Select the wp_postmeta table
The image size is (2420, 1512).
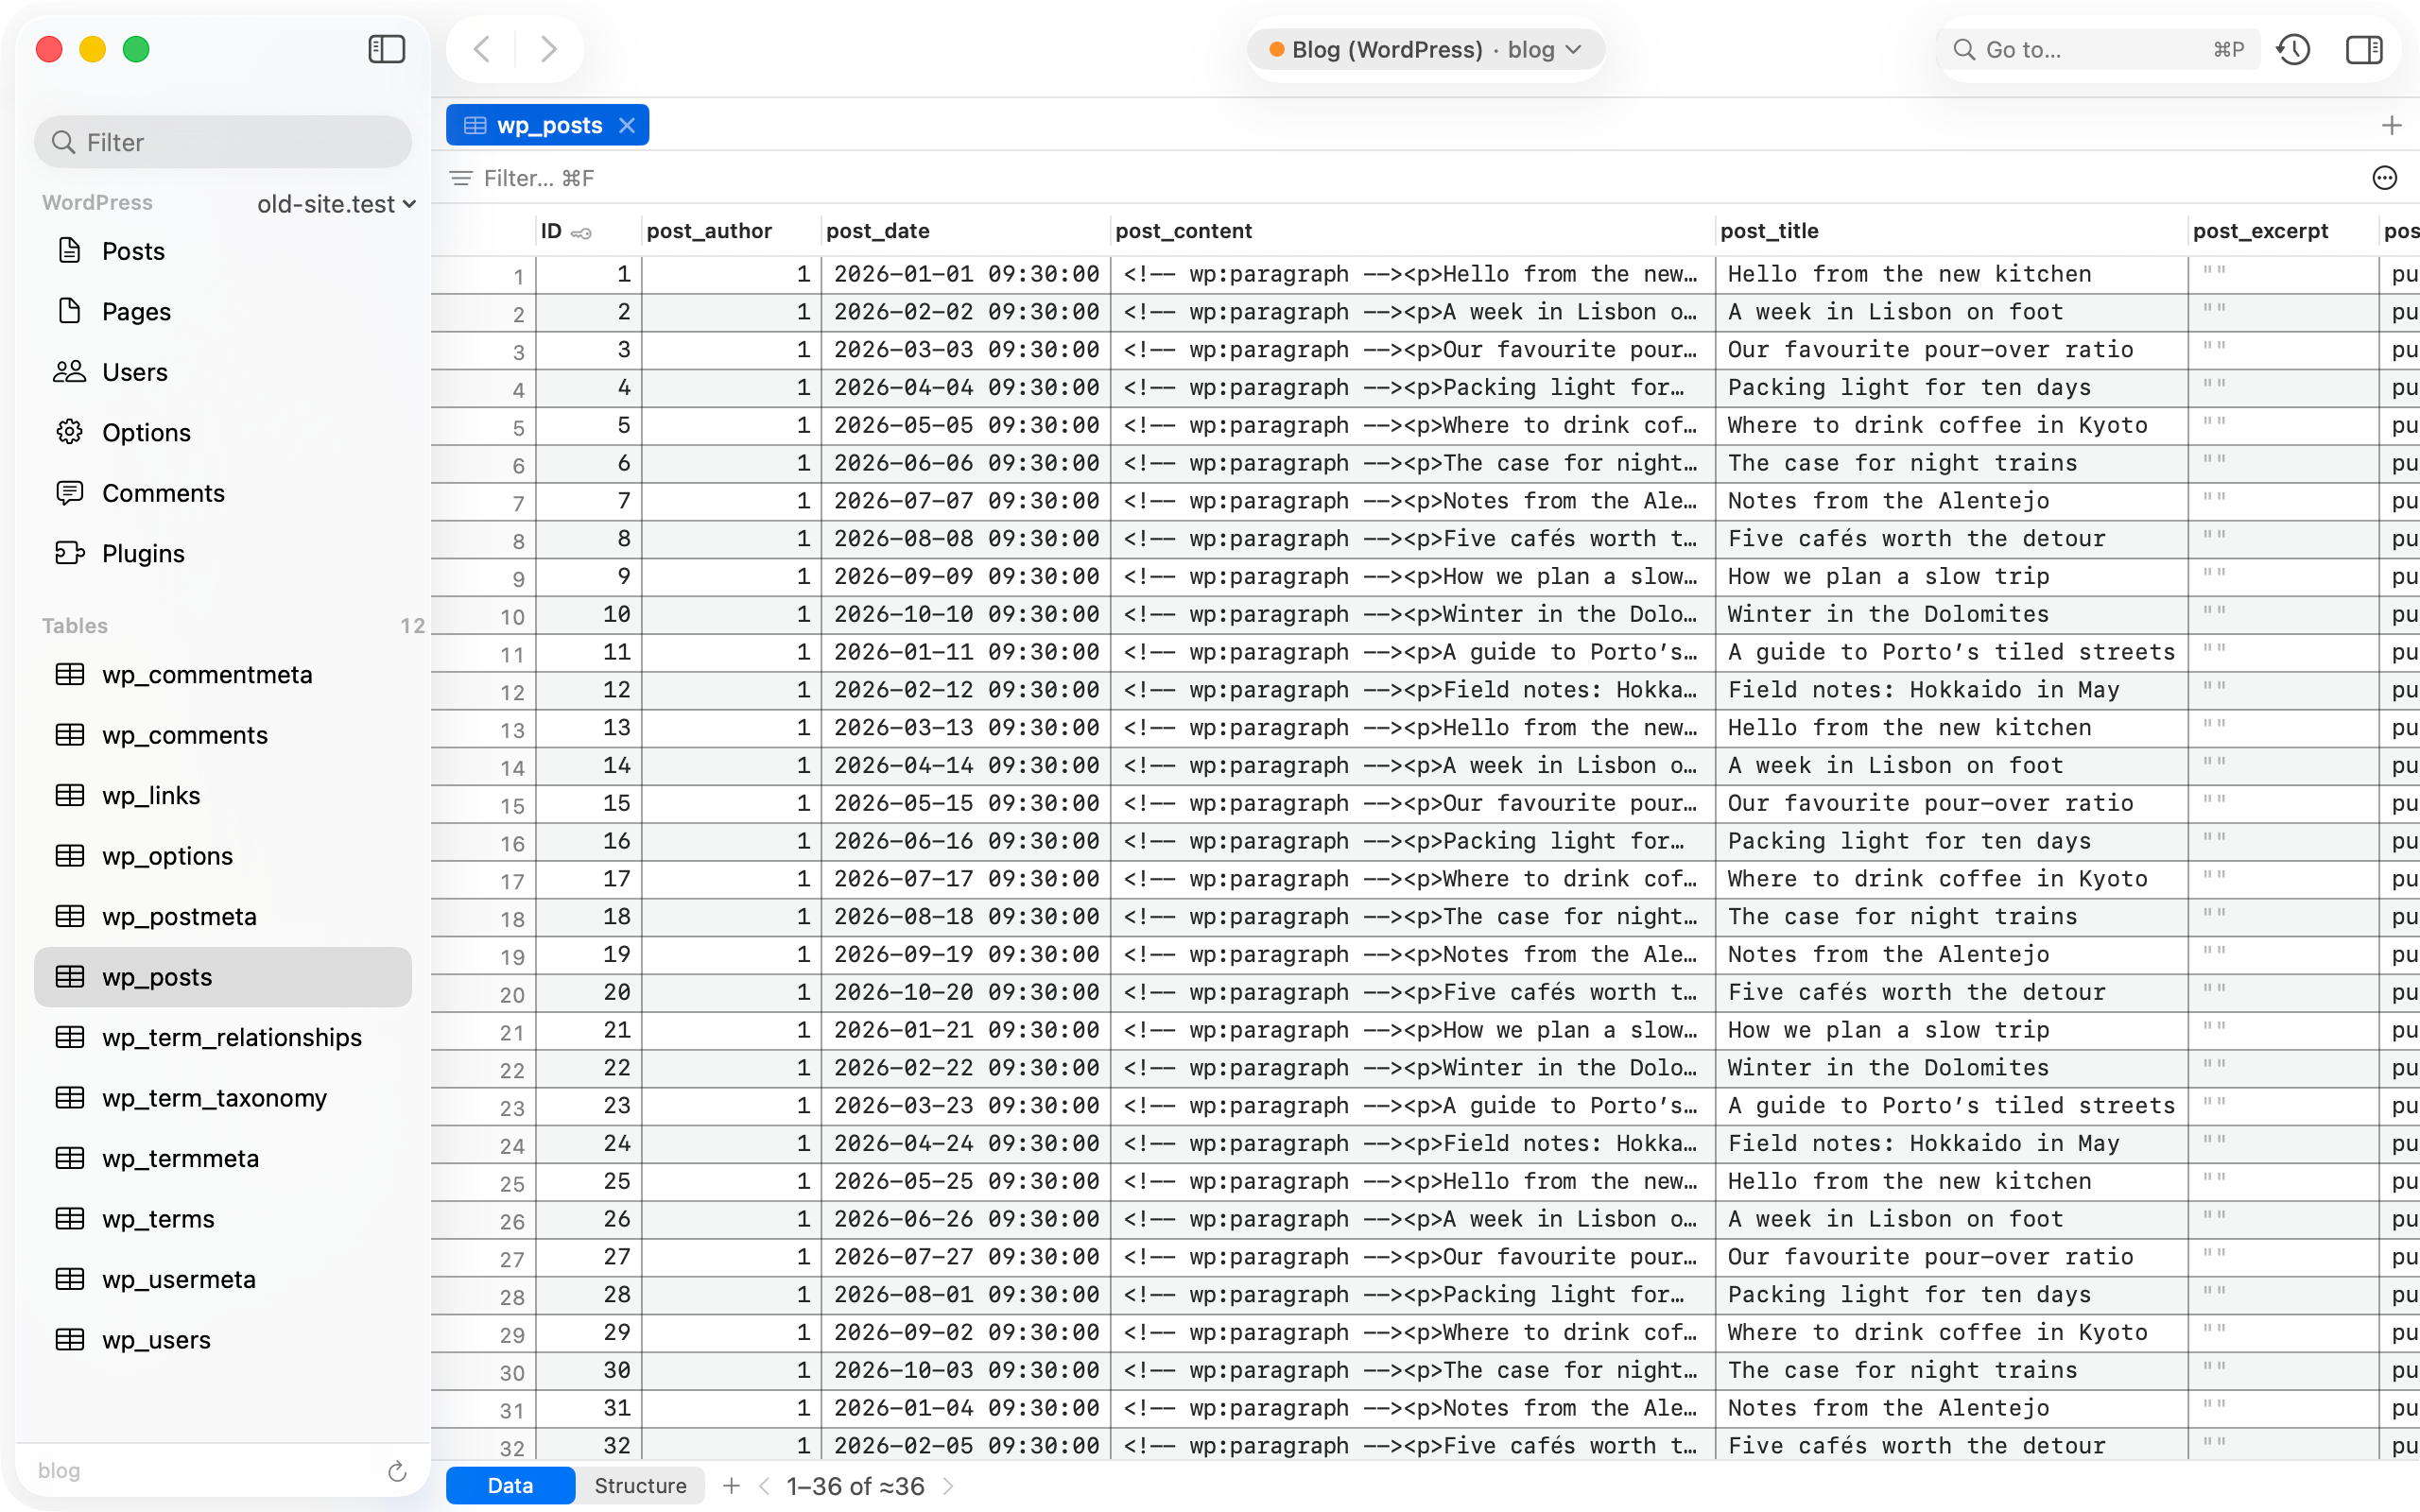223,917
